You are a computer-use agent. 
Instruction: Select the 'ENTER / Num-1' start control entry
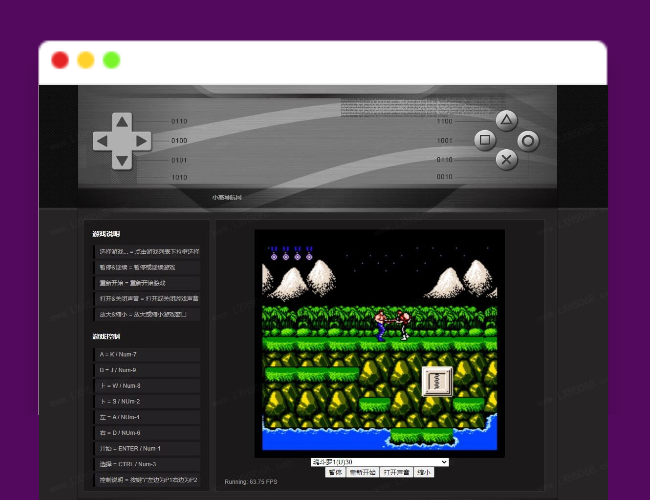[147, 449]
